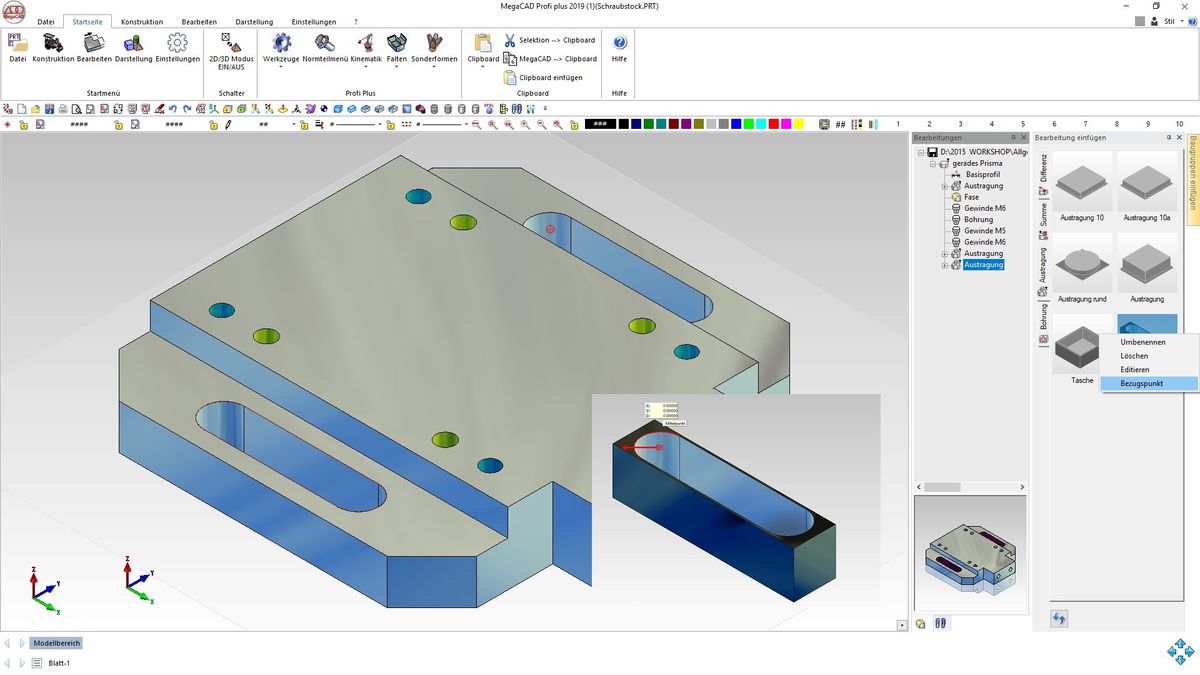Switch to the Bearbeiten ribbon tab
The height and width of the screenshot is (675, 1200).
pyautogui.click(x=199, y=21)
